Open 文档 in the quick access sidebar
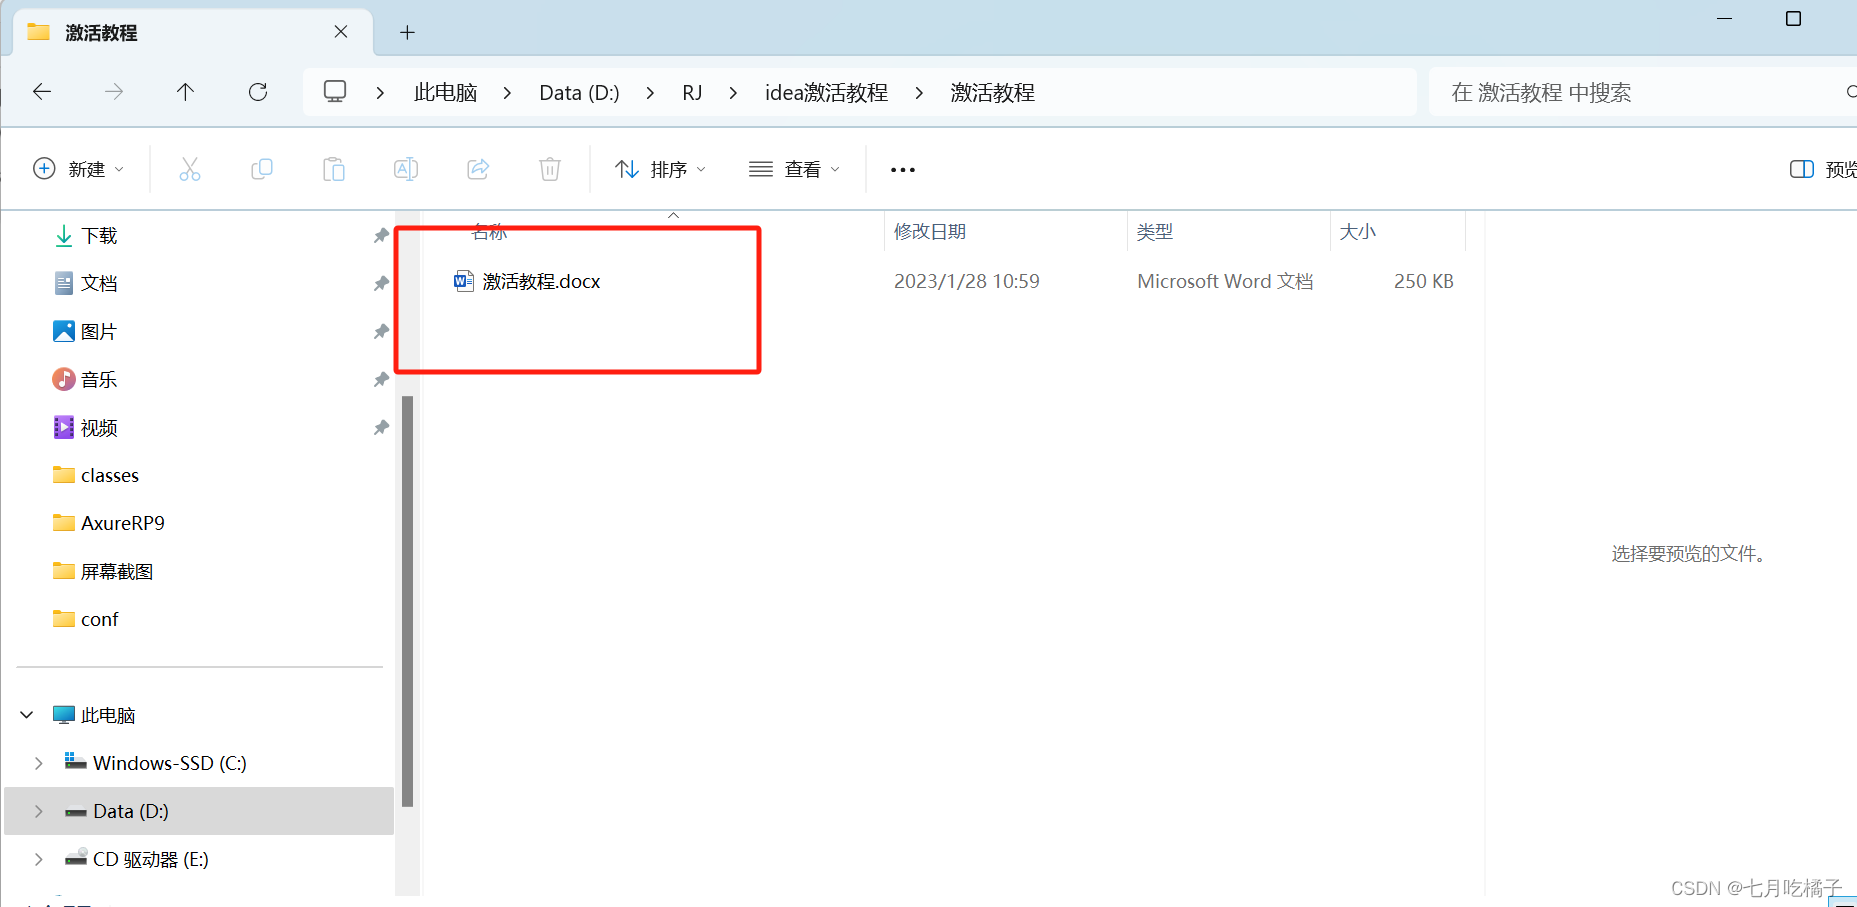Viewport: 1857px width, 907px height. pos(99,283)
